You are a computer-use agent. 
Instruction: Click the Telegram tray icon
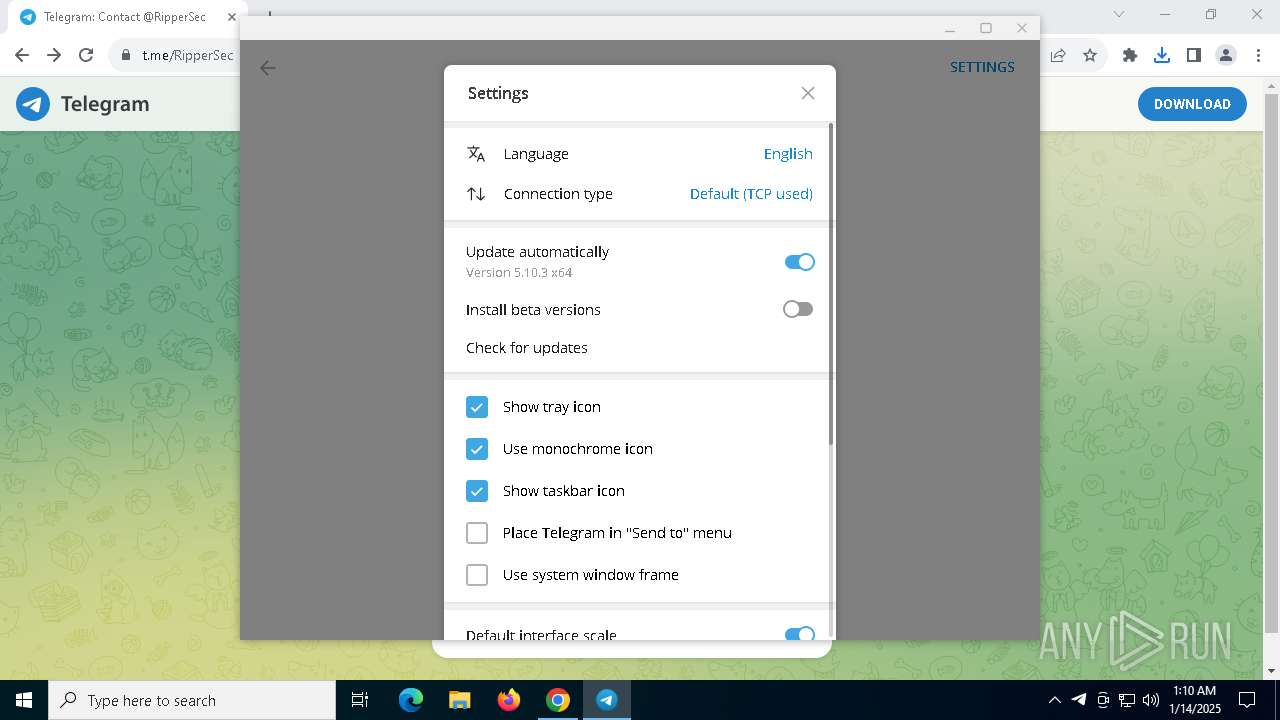(x=1079, y=700)
